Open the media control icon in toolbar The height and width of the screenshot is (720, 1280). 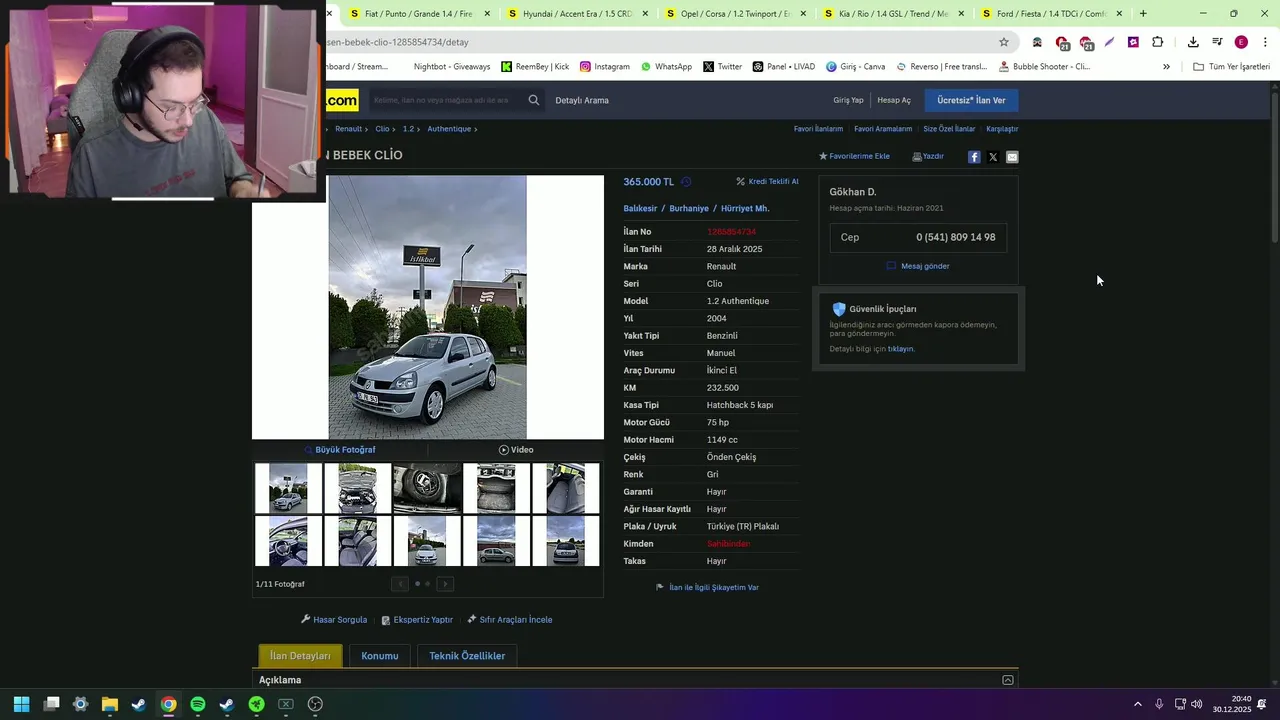[x=1217, y=42]
